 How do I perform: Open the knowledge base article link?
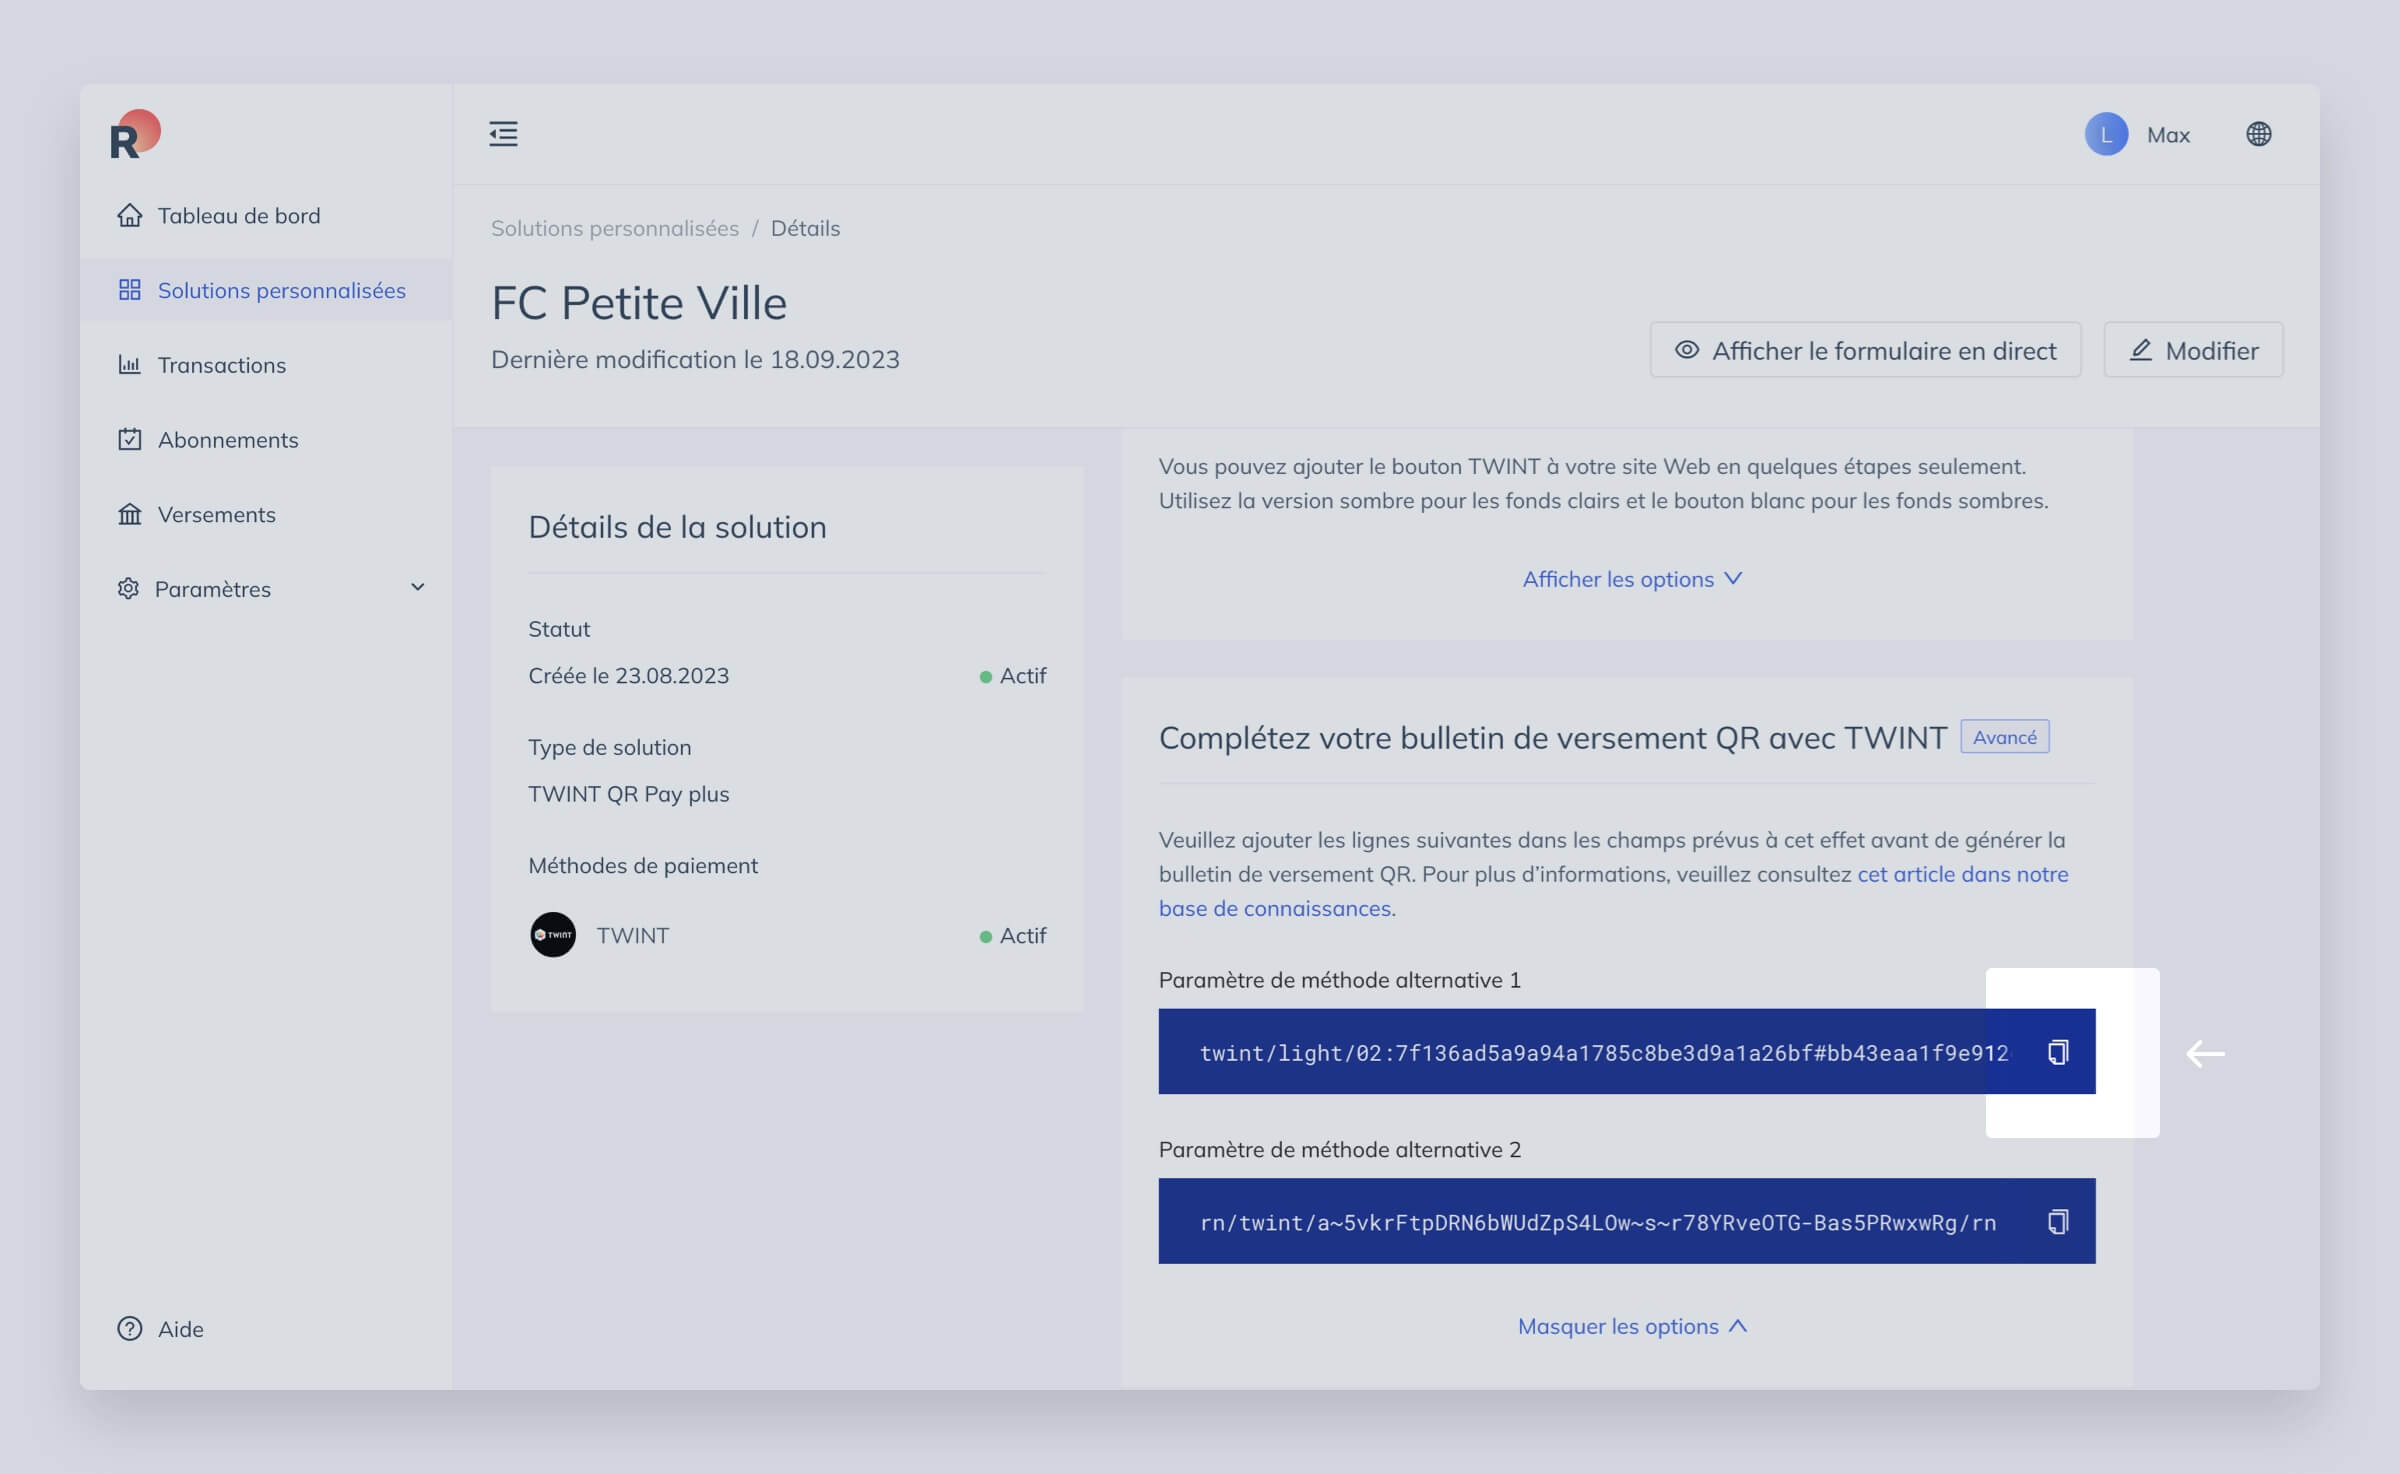click(1613, 891)
